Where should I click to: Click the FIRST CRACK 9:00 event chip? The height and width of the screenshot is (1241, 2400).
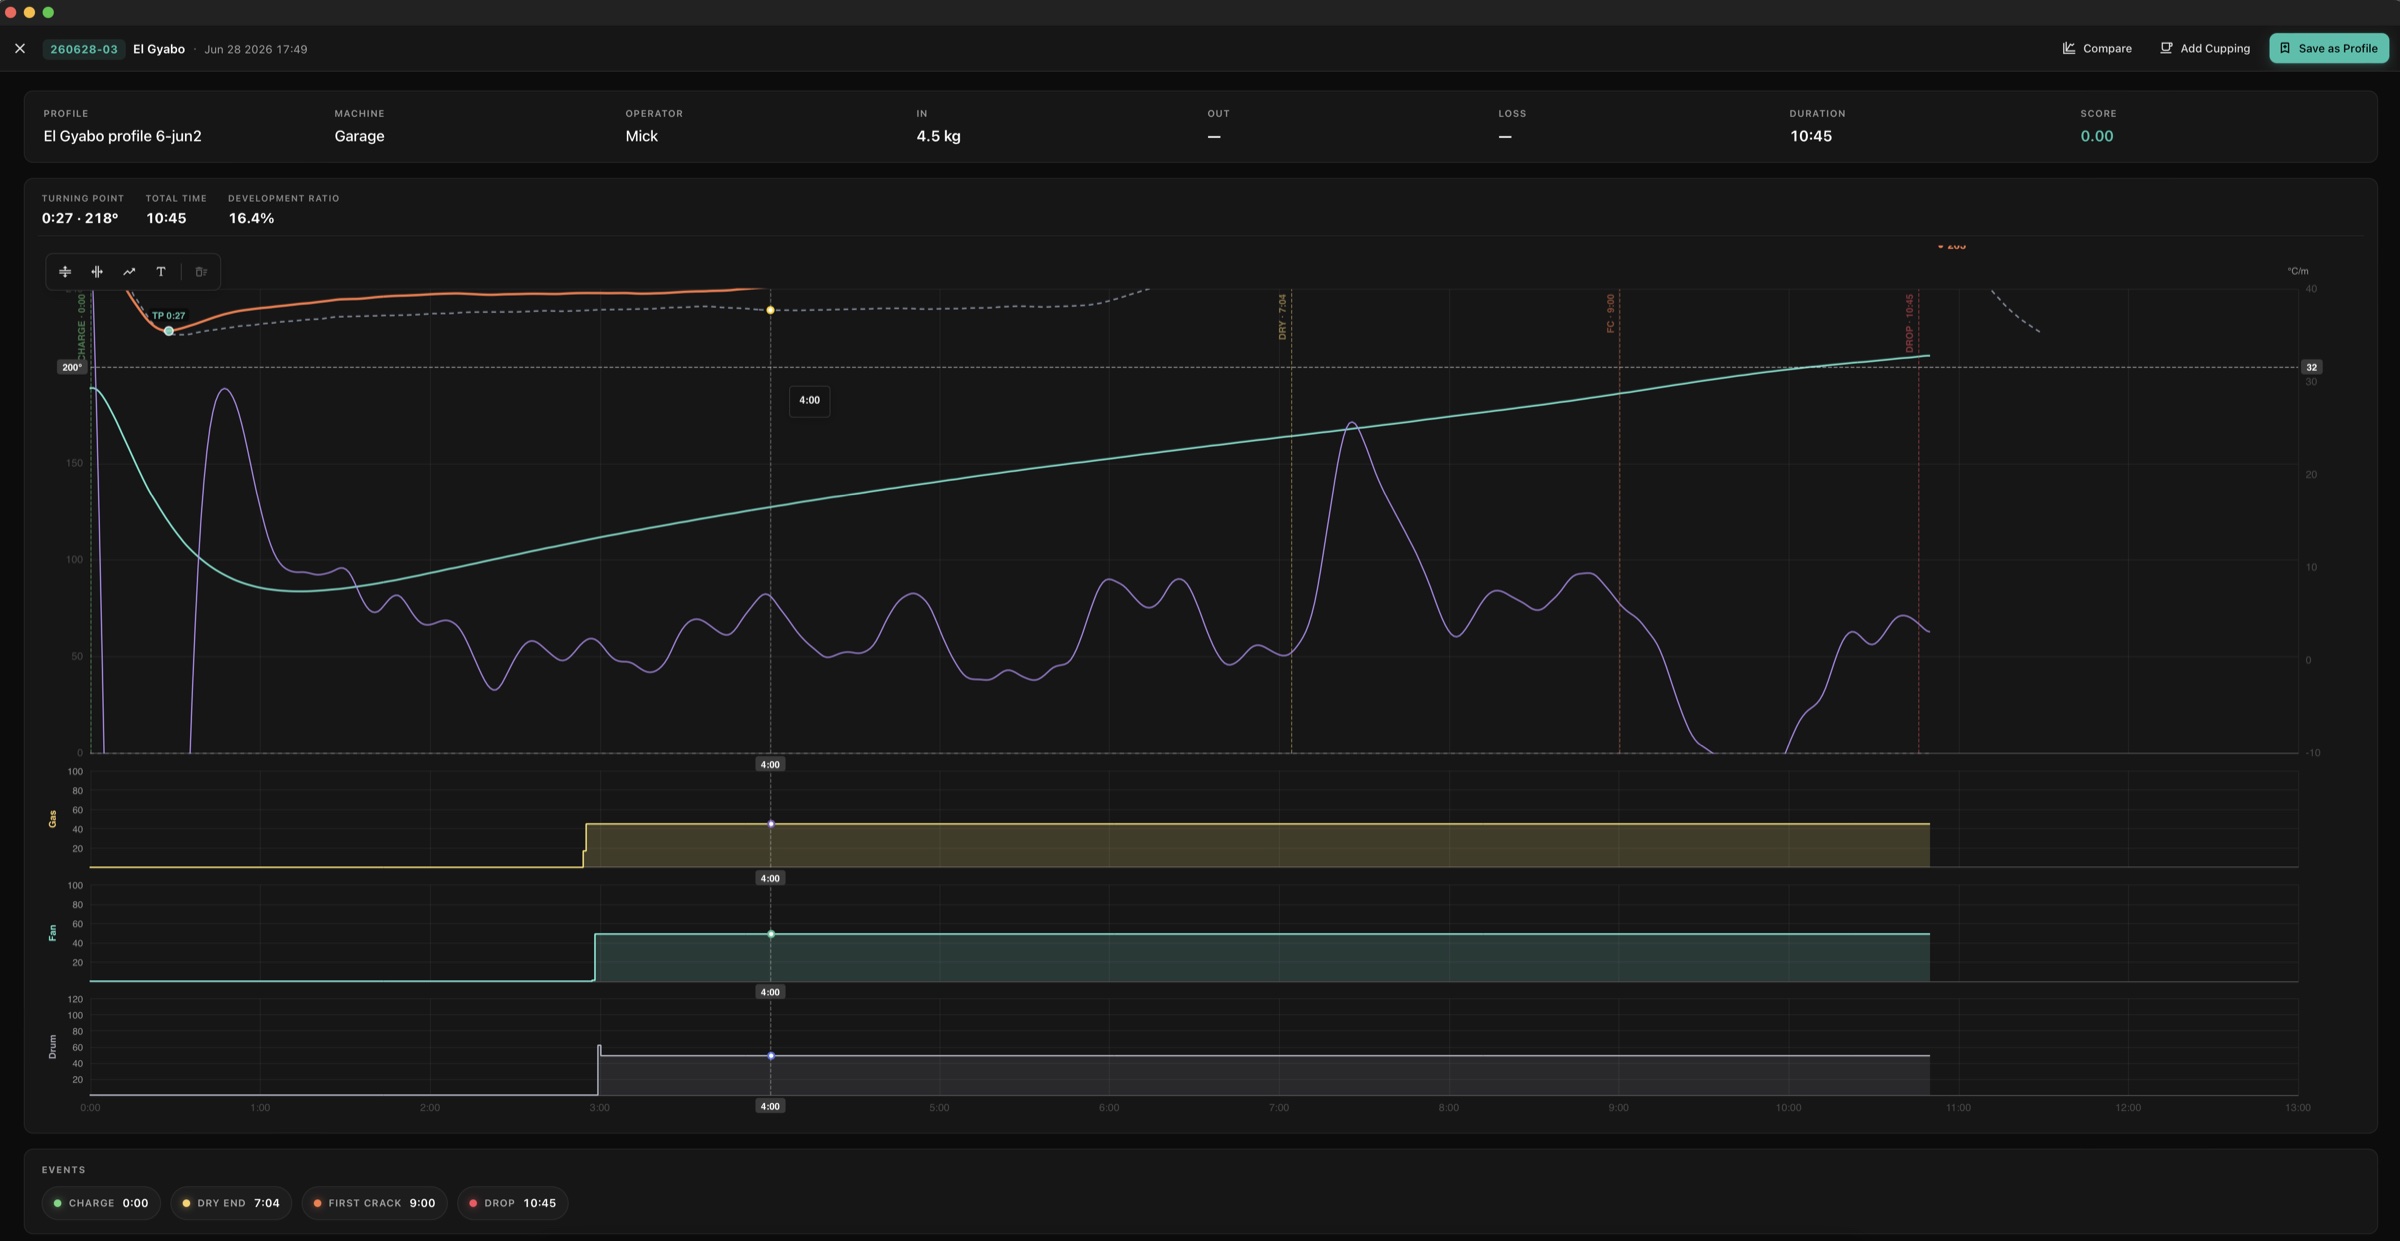pyautogui.click(x=374, y=1203)
